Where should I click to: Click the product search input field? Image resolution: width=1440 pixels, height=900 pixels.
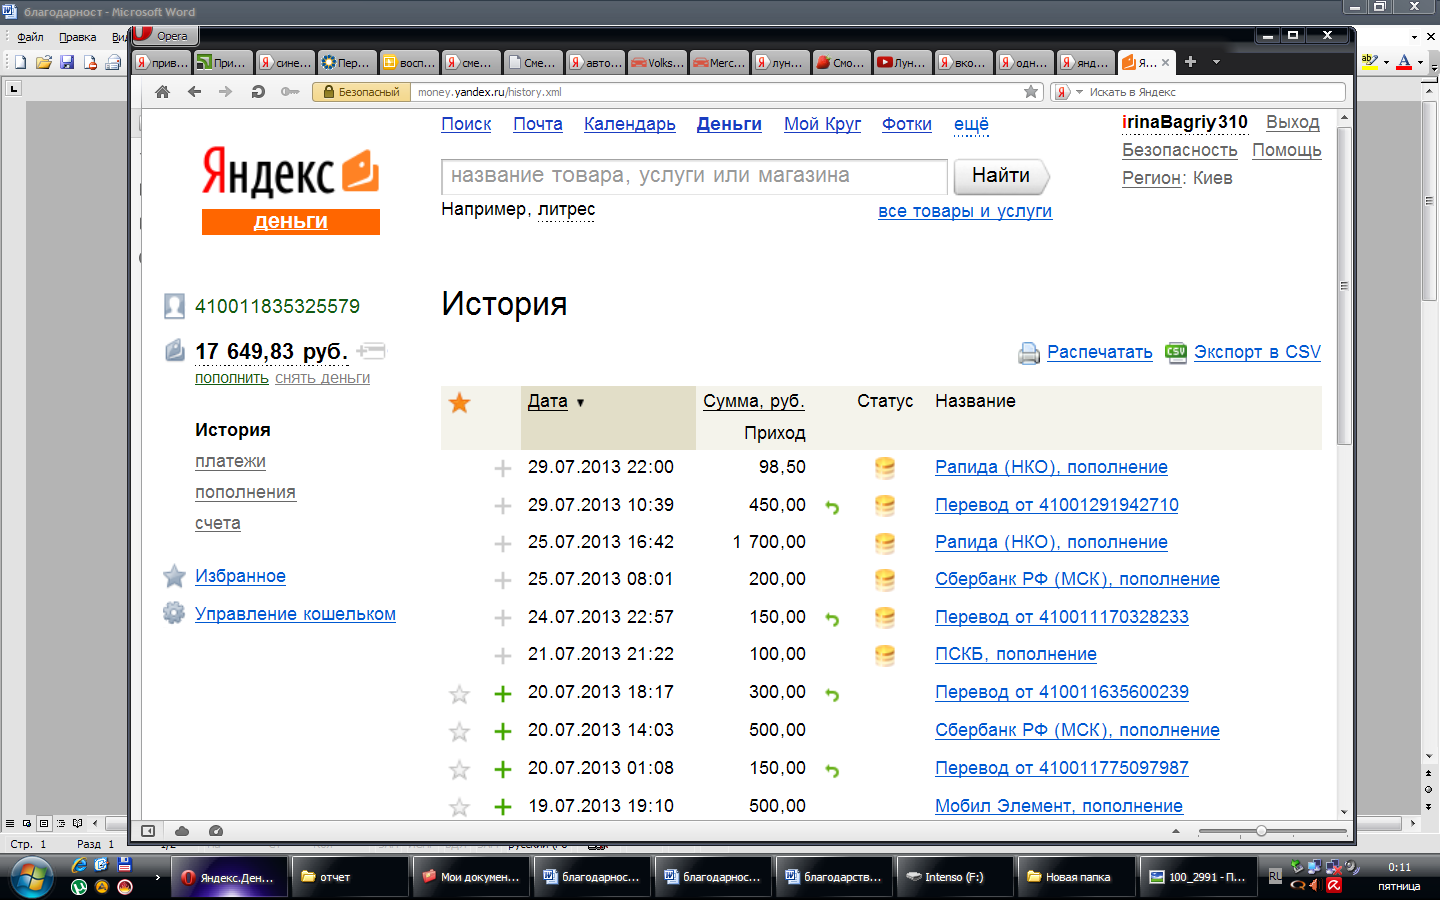tap(694, 176)
